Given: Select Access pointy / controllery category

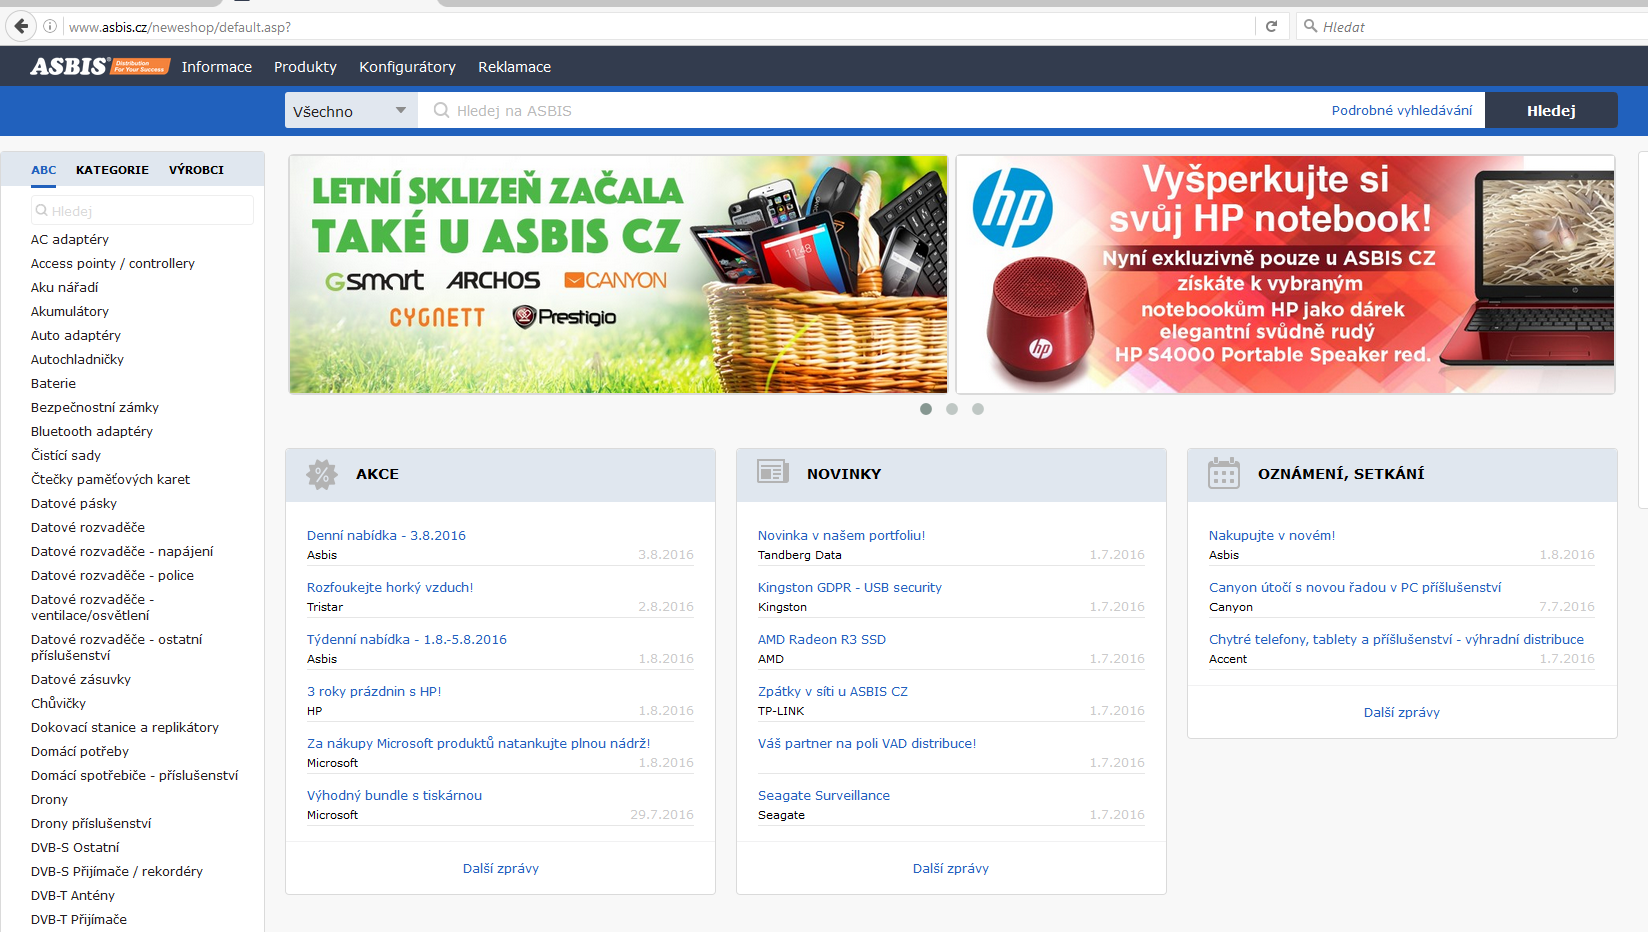Looking at the screenshot, I should click(x=113, y=264).
